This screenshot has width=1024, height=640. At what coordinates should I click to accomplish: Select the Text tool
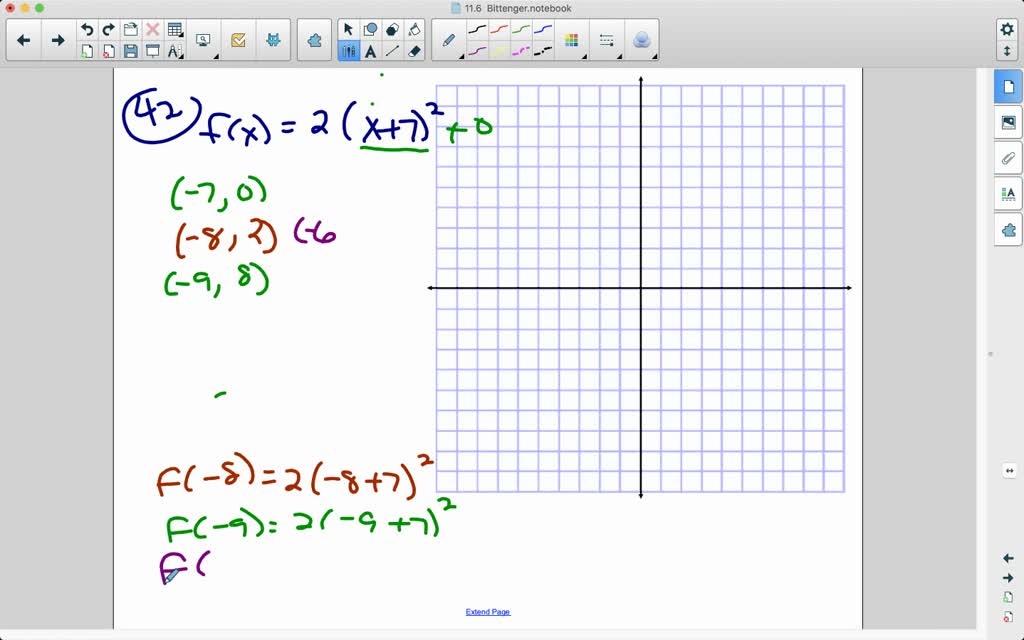370,51
